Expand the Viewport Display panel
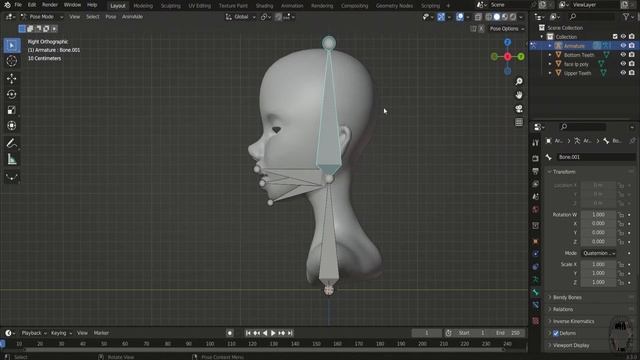 (570, 345)
